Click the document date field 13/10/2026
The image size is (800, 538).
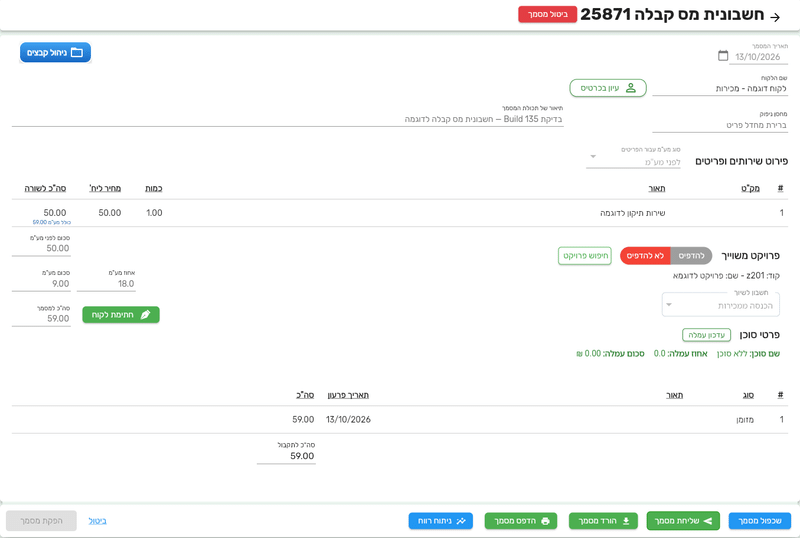coord(758,57)
